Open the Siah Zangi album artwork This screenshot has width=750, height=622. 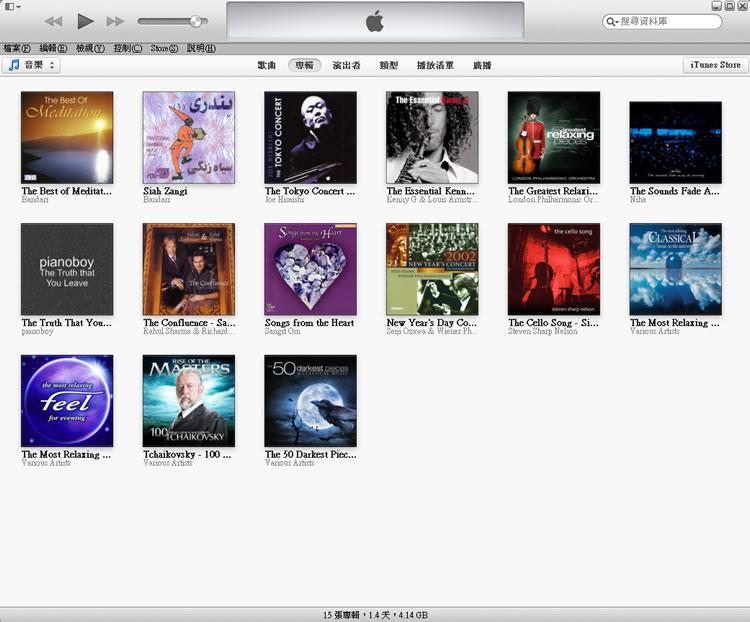click(189, 138)
